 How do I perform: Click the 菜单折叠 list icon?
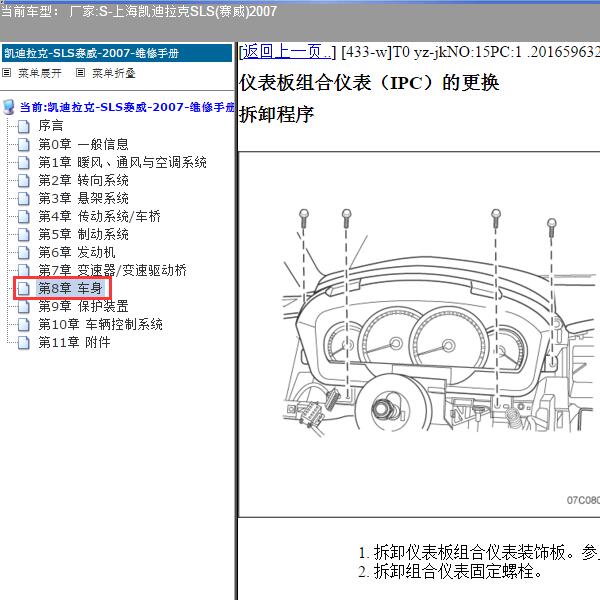pos(80,73)
